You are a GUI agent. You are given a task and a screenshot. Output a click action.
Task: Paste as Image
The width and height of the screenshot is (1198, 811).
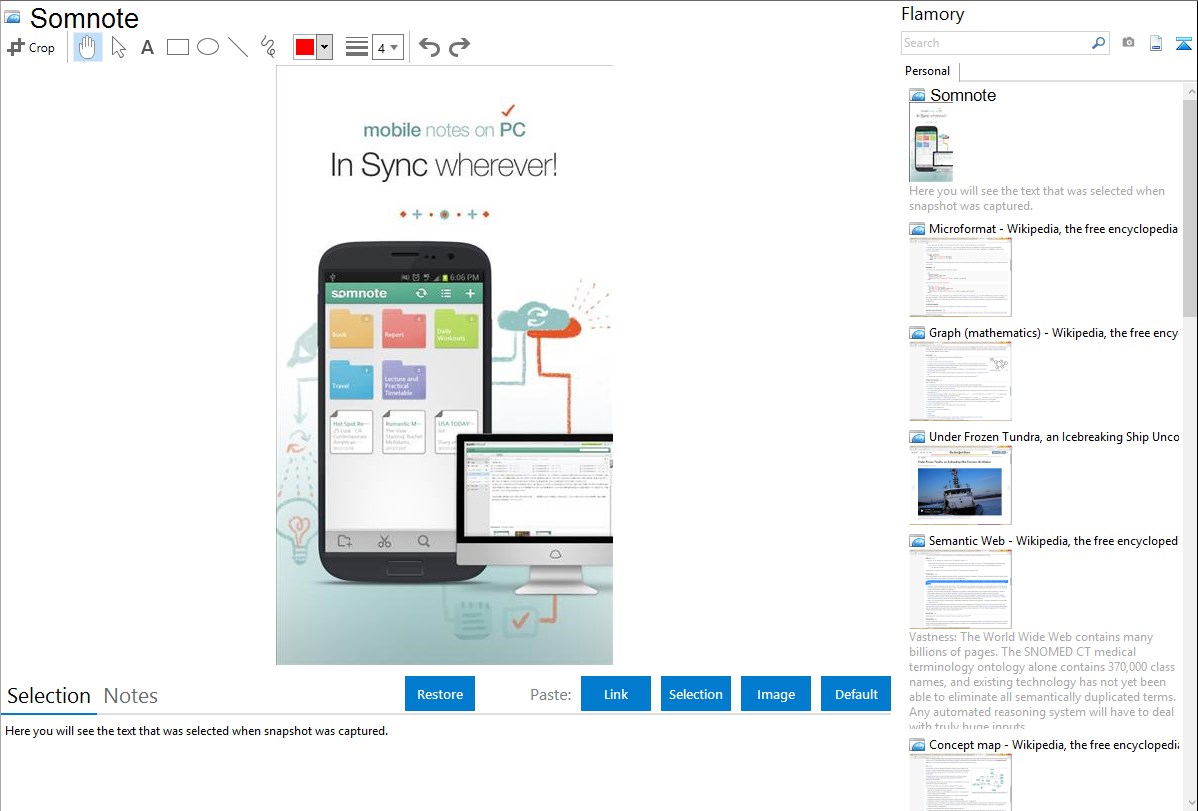[x=776, y=694]
